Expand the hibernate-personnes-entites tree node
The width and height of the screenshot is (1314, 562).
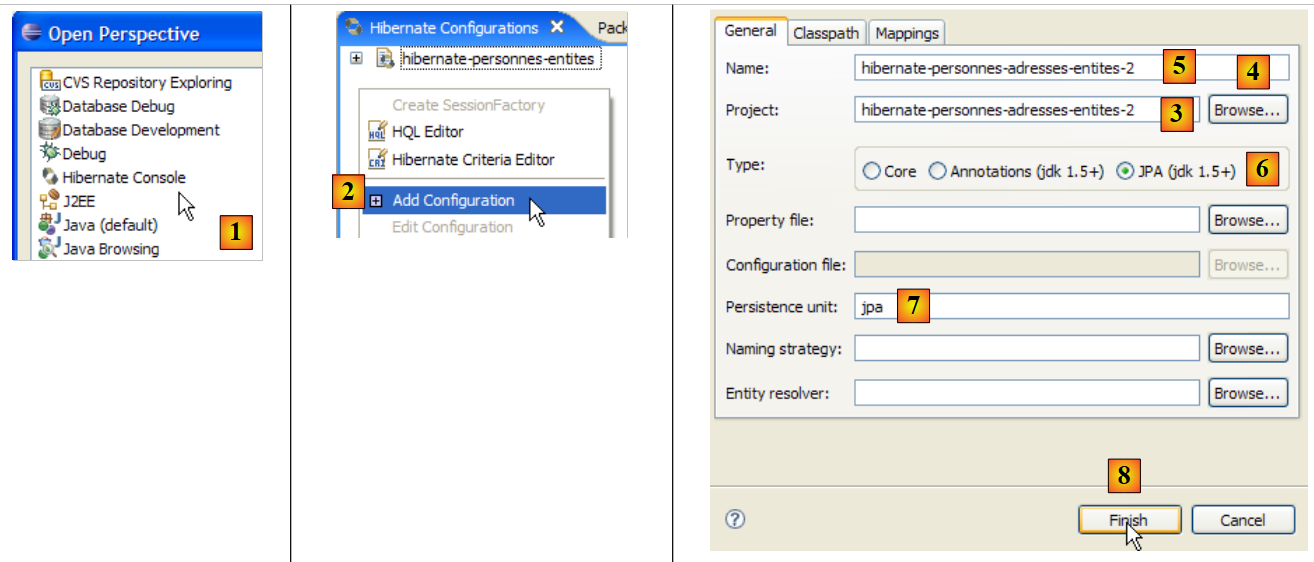point(356,59)
